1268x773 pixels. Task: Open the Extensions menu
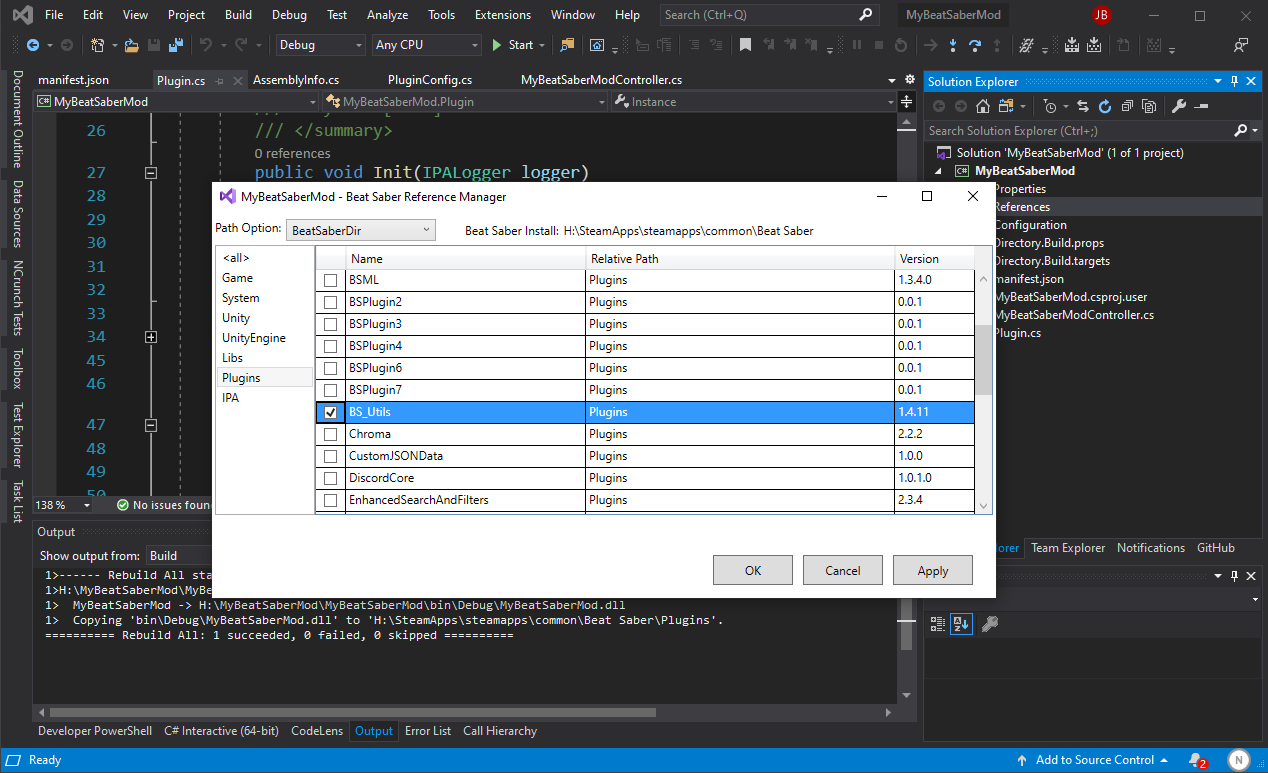503,15
